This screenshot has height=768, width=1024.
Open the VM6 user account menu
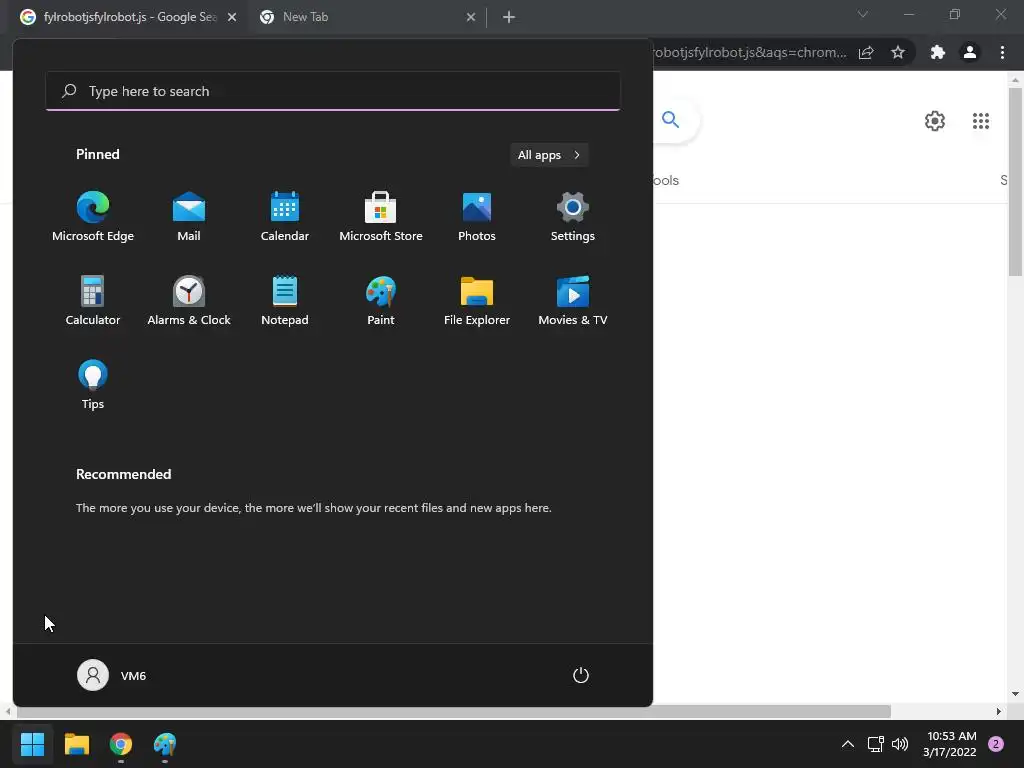(x=112, y=675)
